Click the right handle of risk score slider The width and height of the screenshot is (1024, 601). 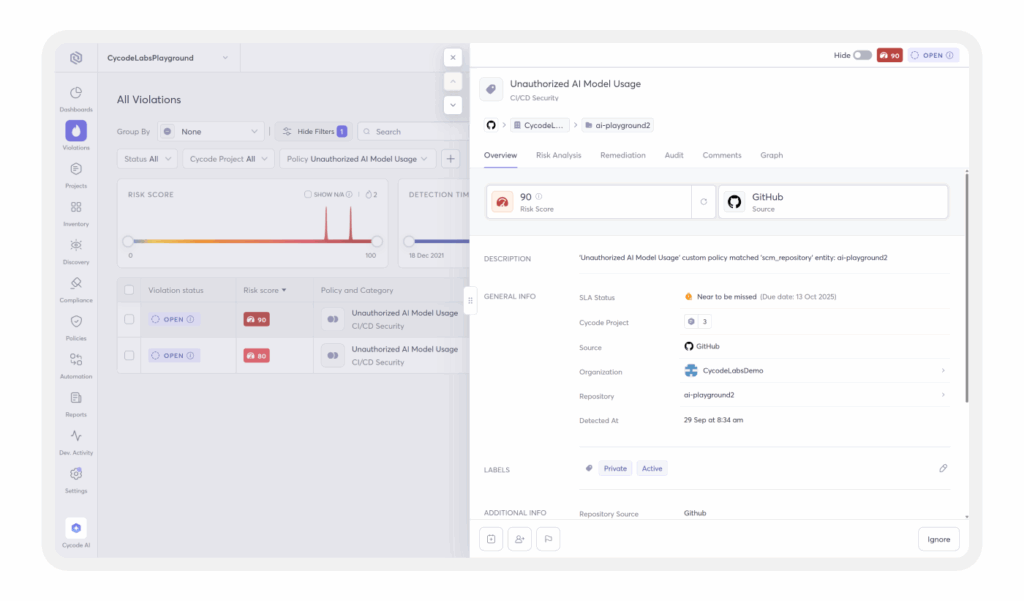coord(377,241)
